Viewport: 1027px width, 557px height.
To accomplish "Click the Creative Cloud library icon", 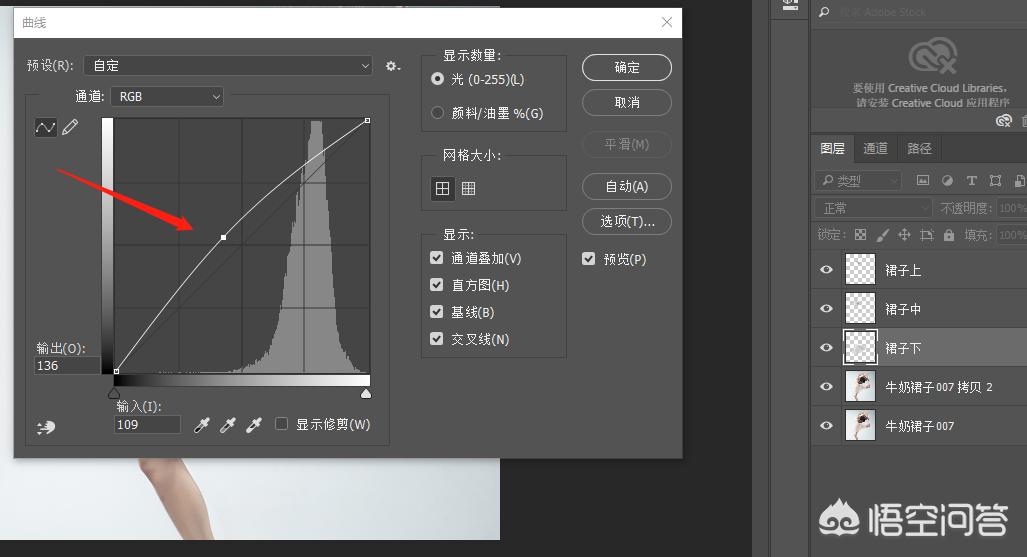I will pyautogui.click(x=1003, y=121).
